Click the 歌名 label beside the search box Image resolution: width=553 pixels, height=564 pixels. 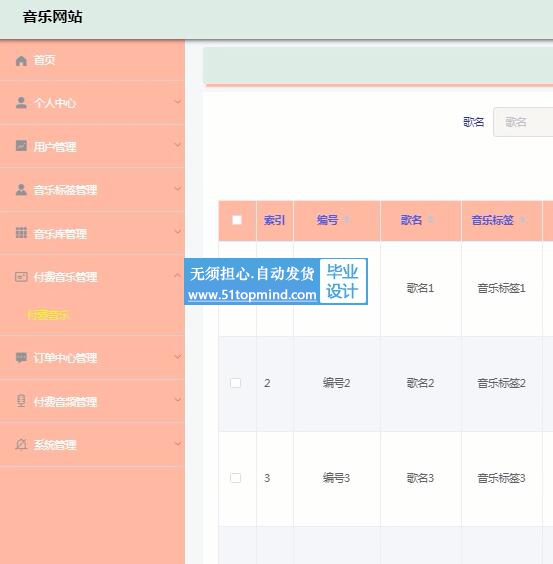(x=473, y=122)
